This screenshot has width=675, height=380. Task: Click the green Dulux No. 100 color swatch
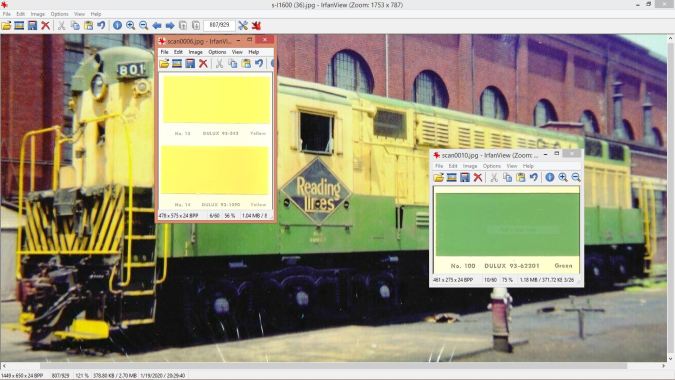507,225
